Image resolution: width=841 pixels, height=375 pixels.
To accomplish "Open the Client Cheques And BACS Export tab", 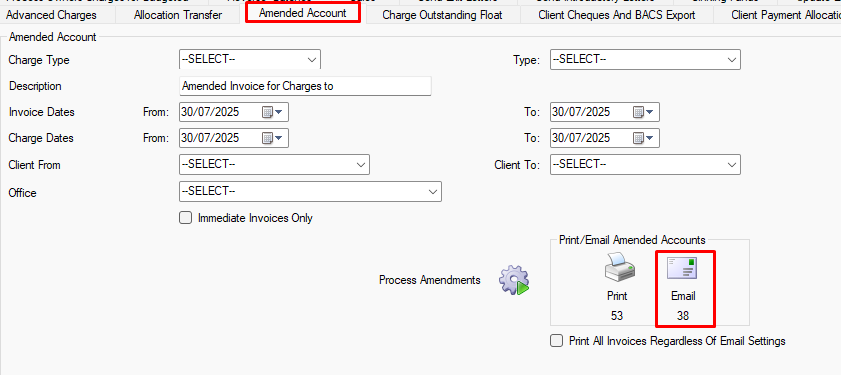I will pos(616,15).
